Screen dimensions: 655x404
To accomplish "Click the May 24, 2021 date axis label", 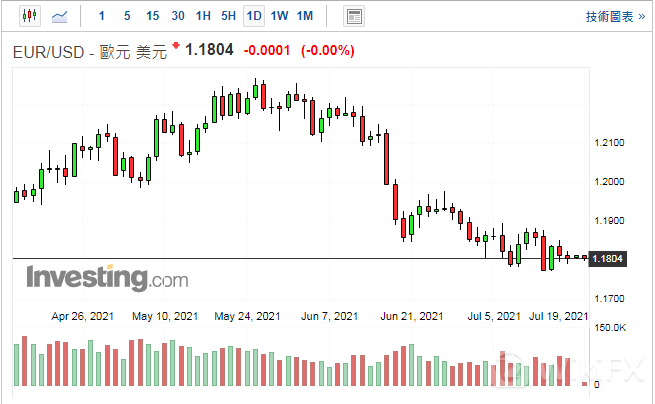I will 247,316.
